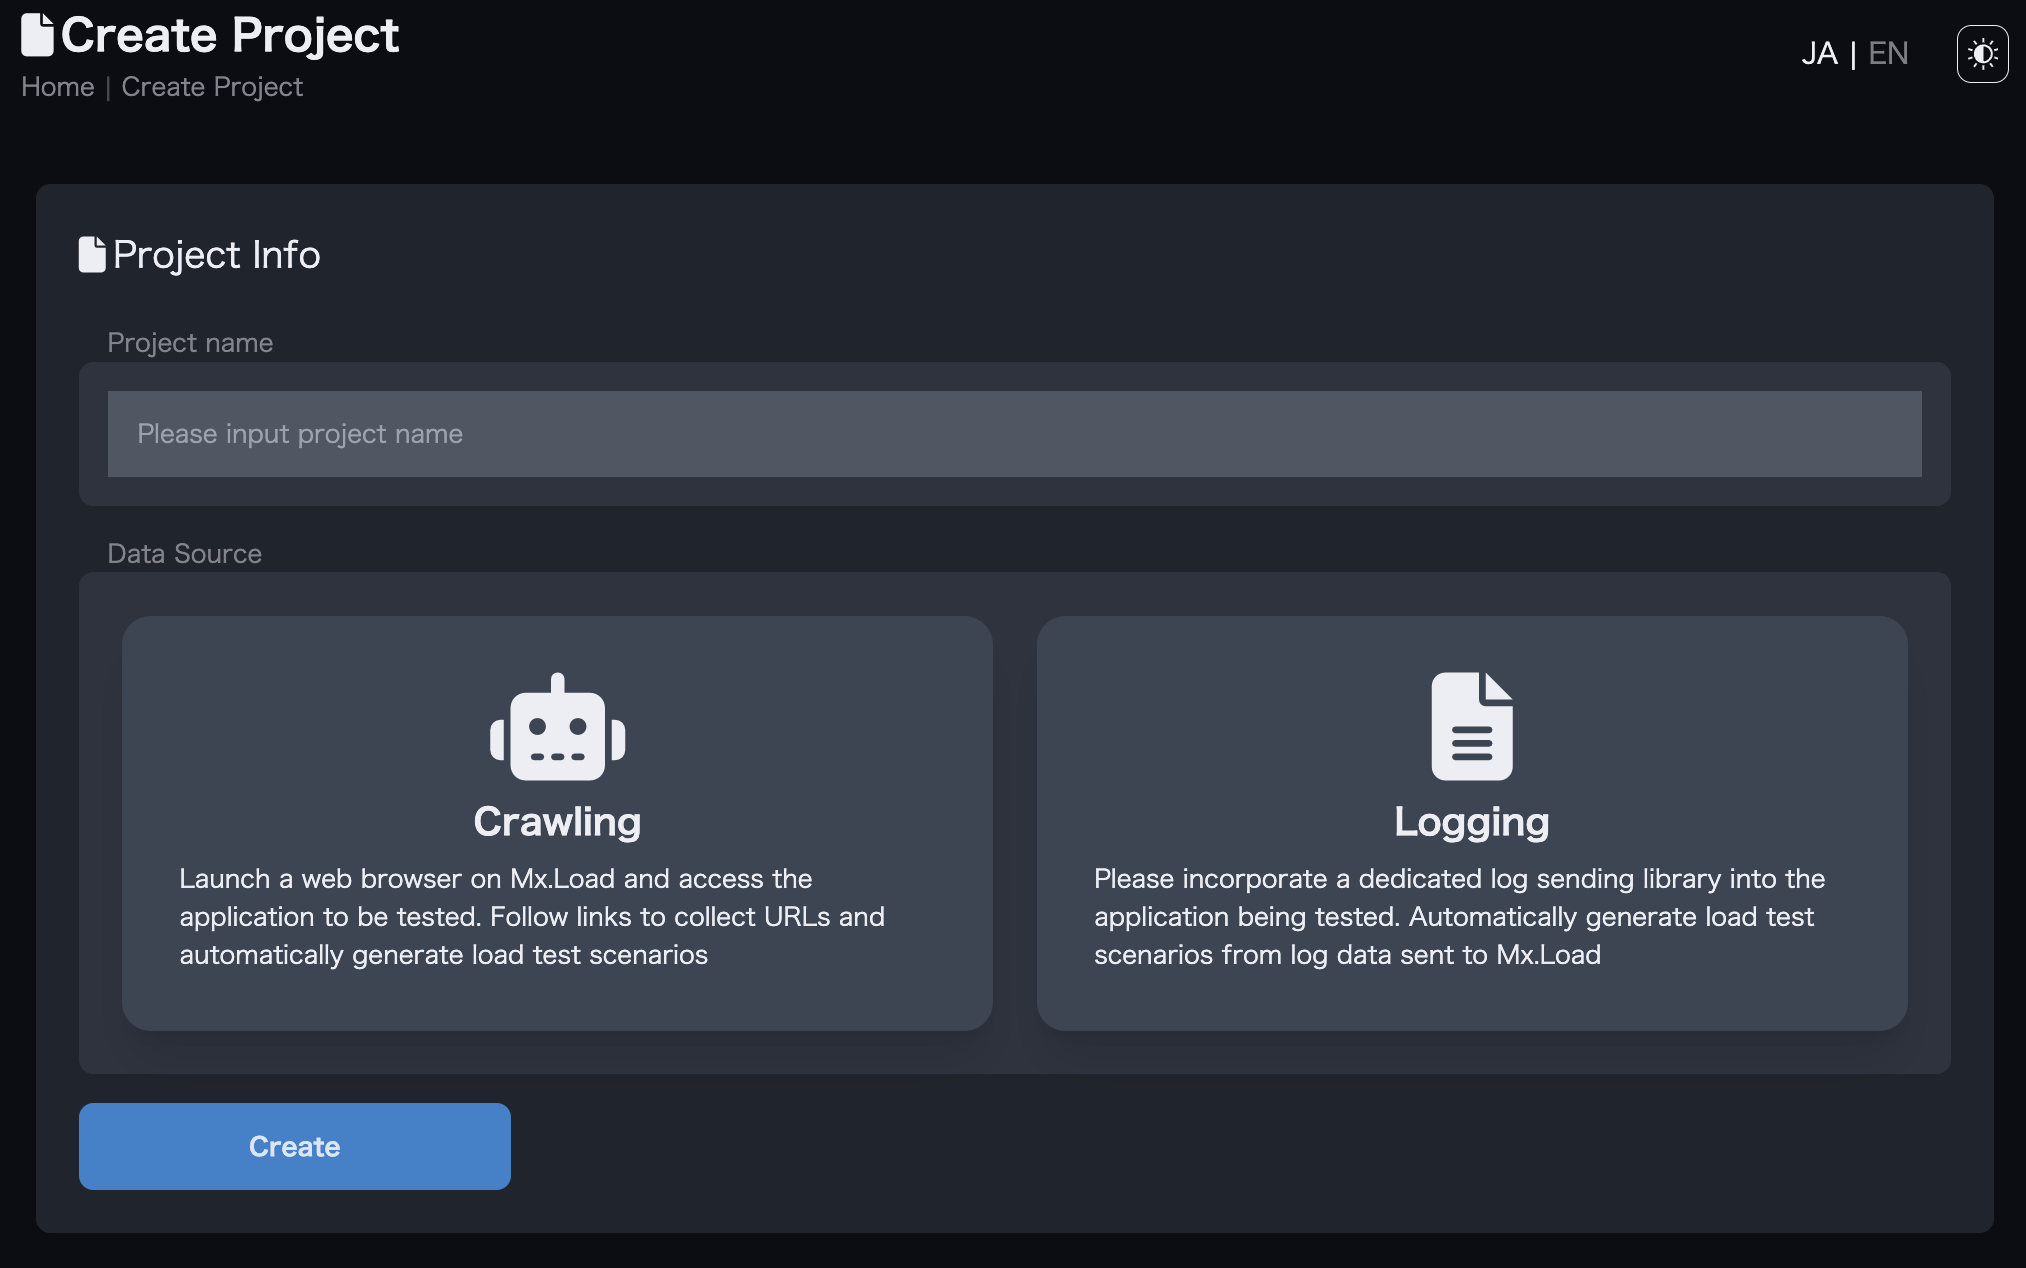2026x1268 pixels.
Task: Click the Create Project page file icon
Action: click(x=37, y=35)
